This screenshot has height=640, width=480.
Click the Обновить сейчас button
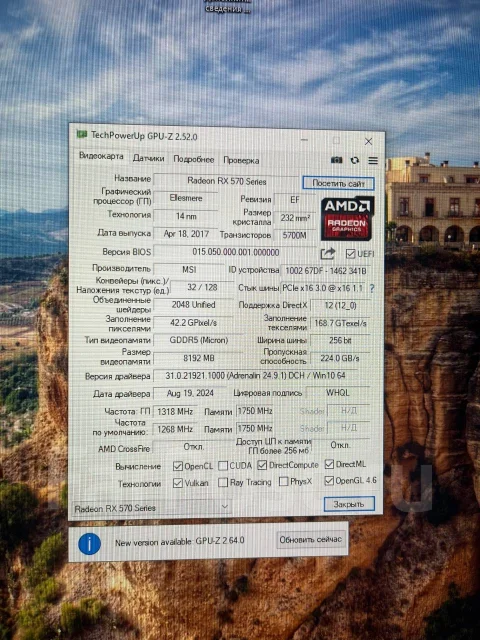pyautogui.click(x=310, y=540)
